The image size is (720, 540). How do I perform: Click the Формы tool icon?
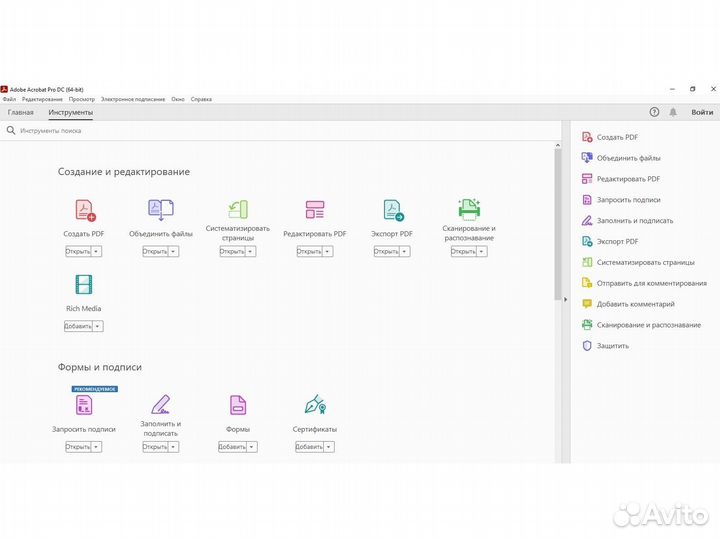click(238, 405)
